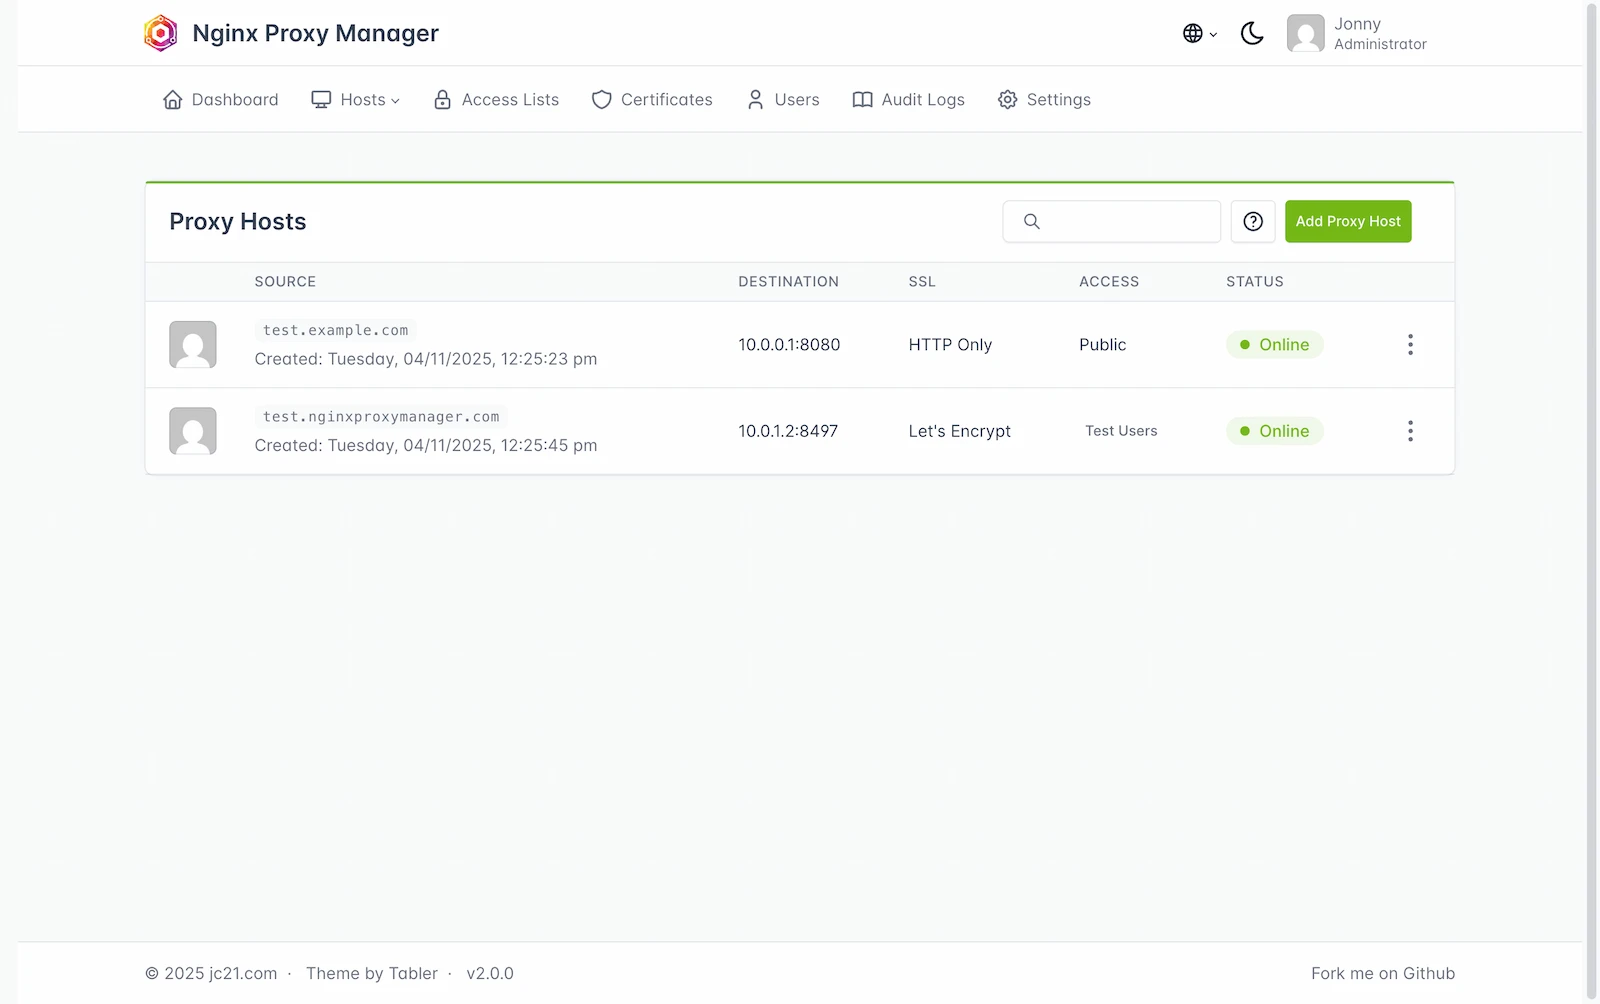
Task: Click avatar in test.example.com row
Action: pyautogui.click(x=193, y=344)
